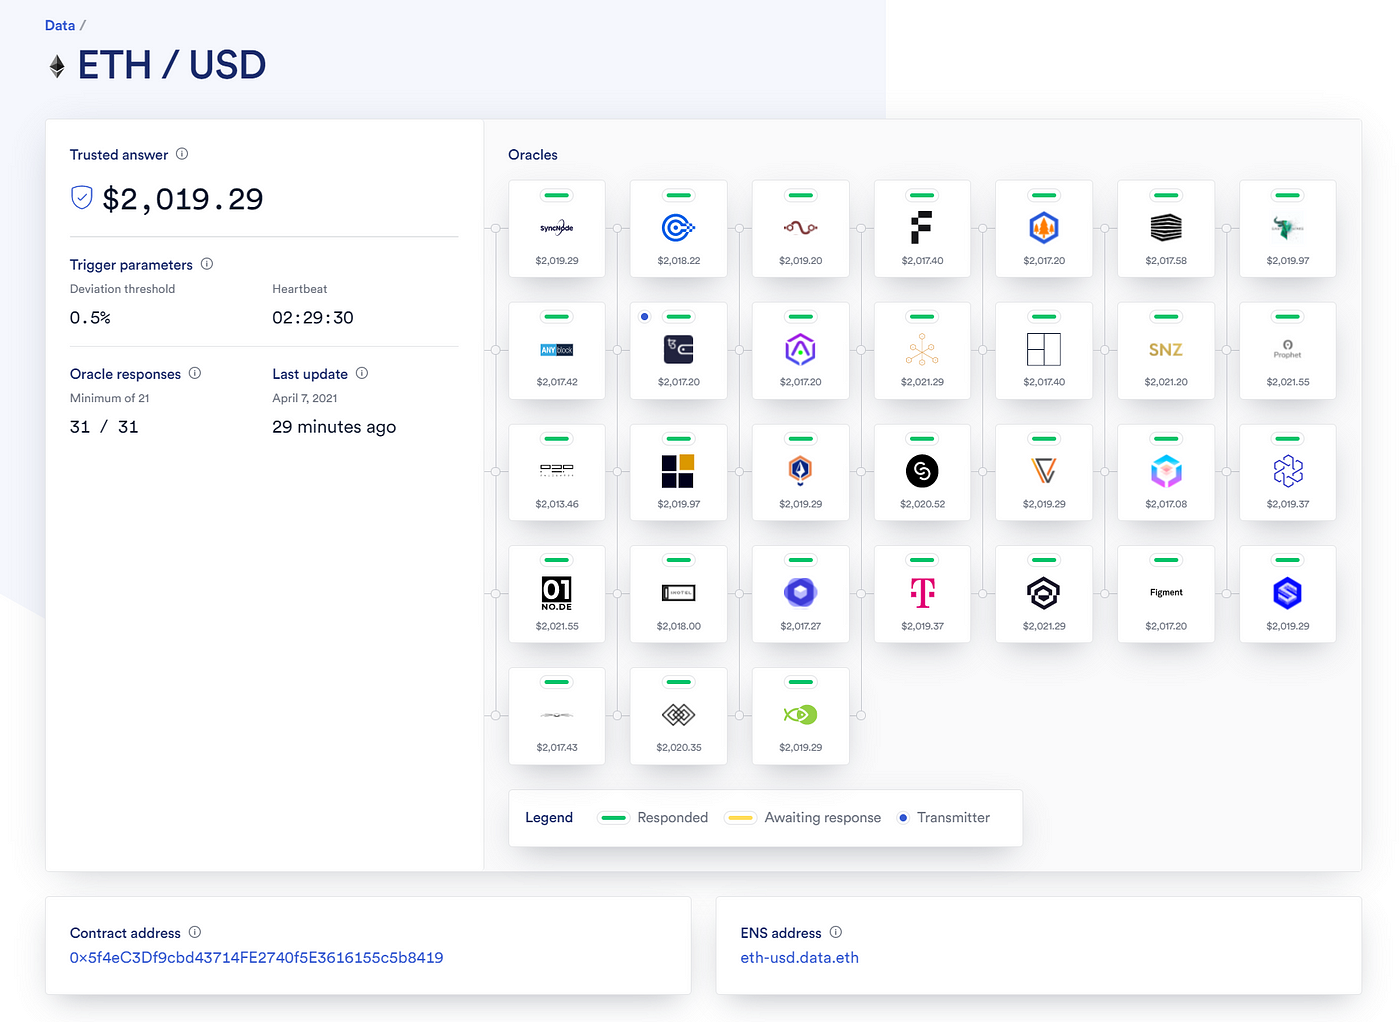The width and height of the screenshot is (1400, 1022).
Task: Click the $2,020.35 oracle price
Action: point(679,748)
